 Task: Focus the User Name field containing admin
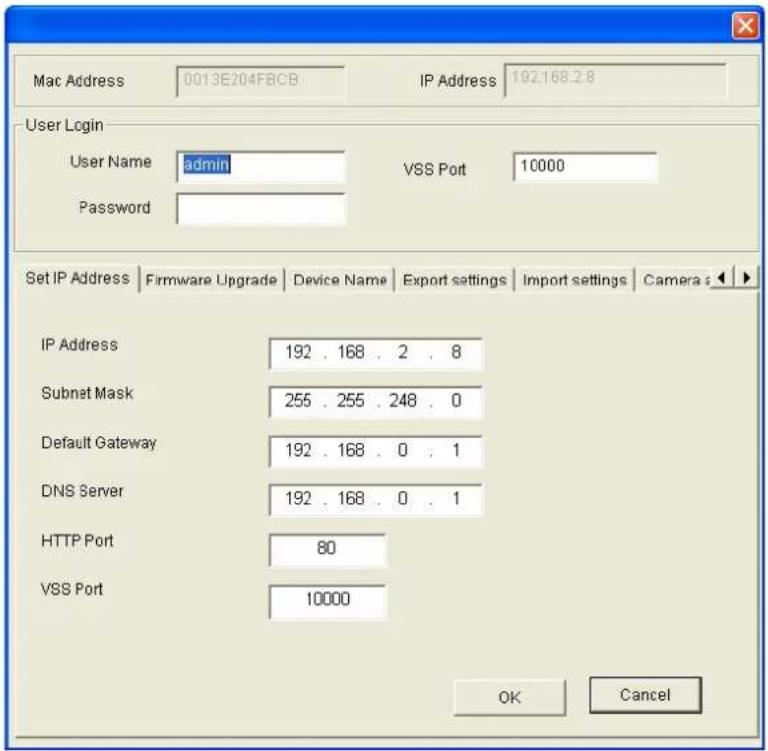[x=261, y=166]
